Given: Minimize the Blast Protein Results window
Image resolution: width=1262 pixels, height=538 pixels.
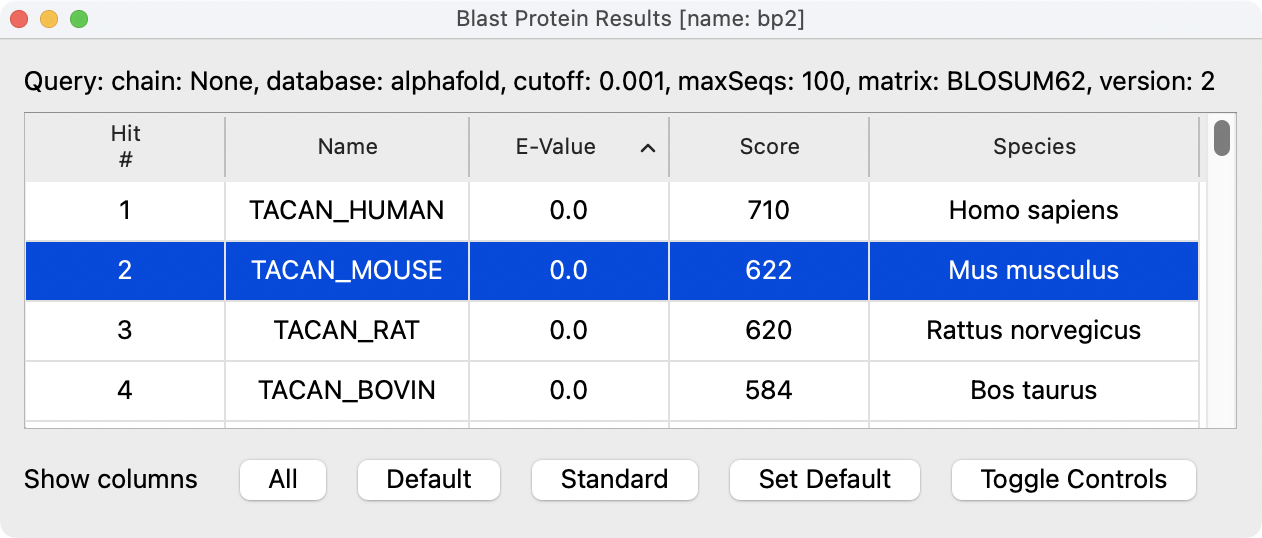Looking at the screenshot, I should point(49,19).
